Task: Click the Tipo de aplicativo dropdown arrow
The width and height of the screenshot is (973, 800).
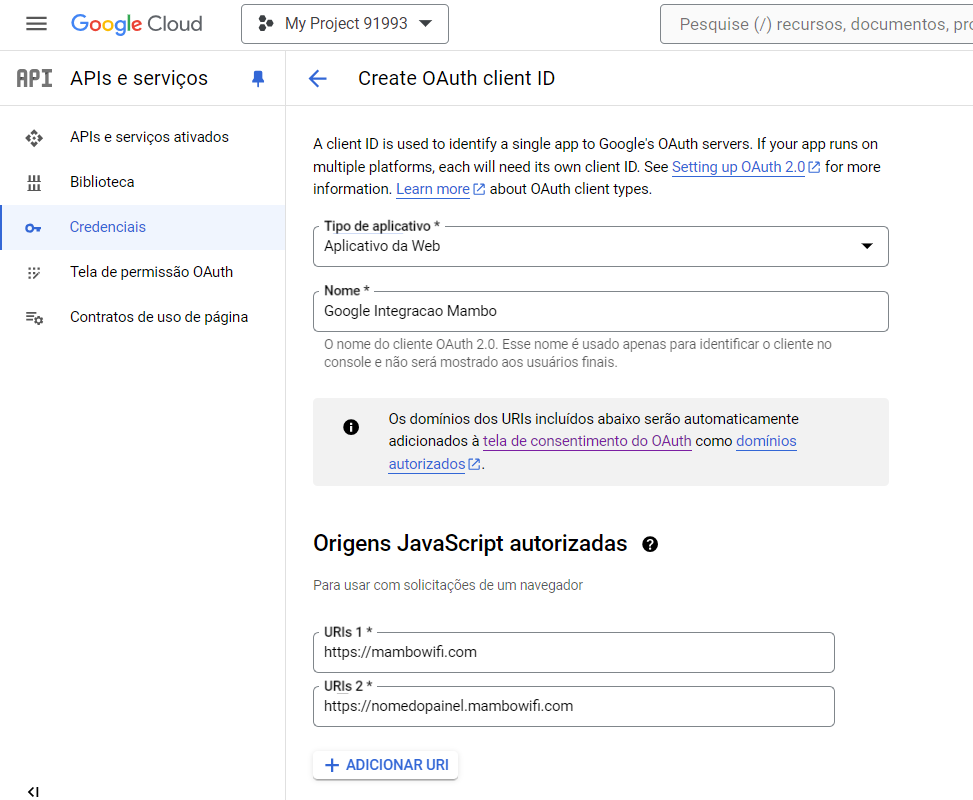Action: click(867, 246)
